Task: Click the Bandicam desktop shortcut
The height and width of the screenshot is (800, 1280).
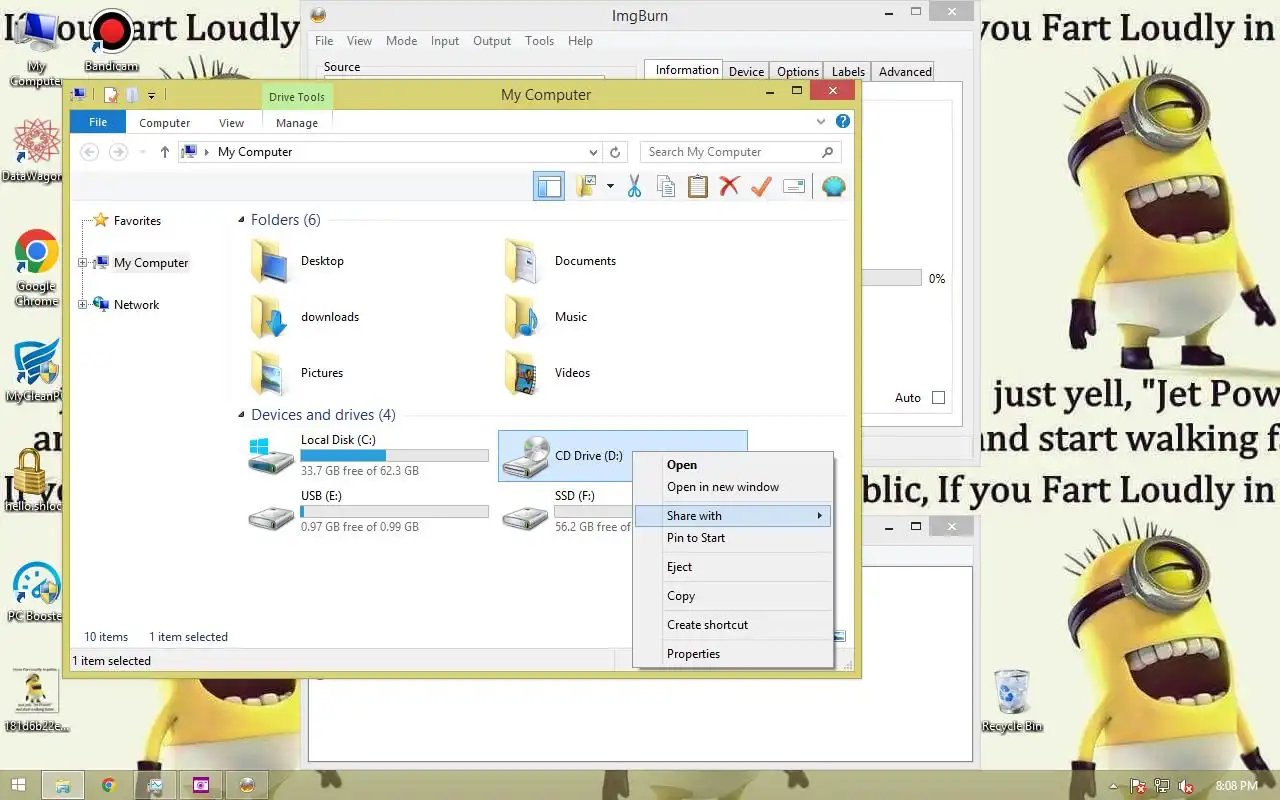Action: pyautogui.click(x=111, y=40)
